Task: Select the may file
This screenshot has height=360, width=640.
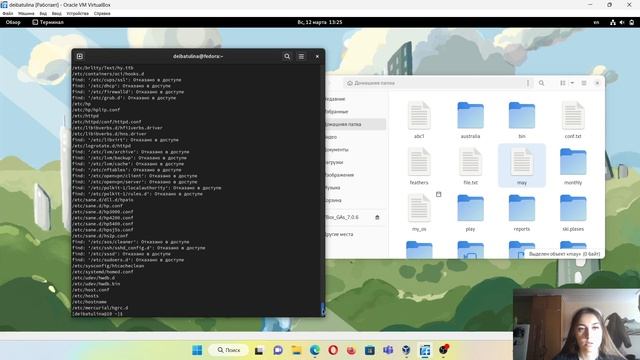Action: (522, 166)
